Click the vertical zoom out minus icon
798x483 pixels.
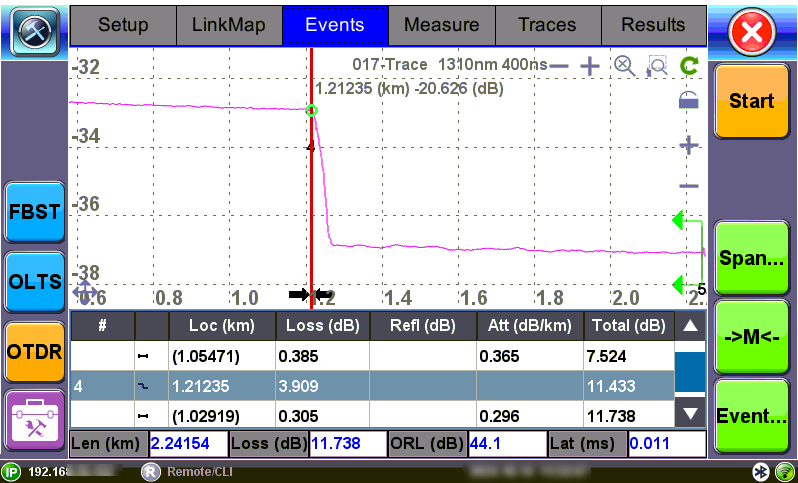point(688,186)
